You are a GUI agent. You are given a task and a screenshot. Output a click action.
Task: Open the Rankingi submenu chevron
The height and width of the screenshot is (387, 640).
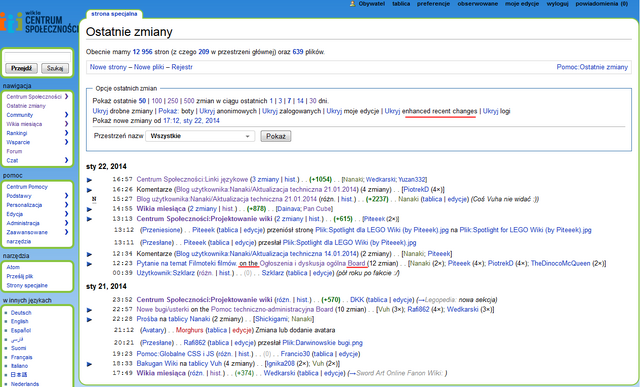(x=67, y=133)
